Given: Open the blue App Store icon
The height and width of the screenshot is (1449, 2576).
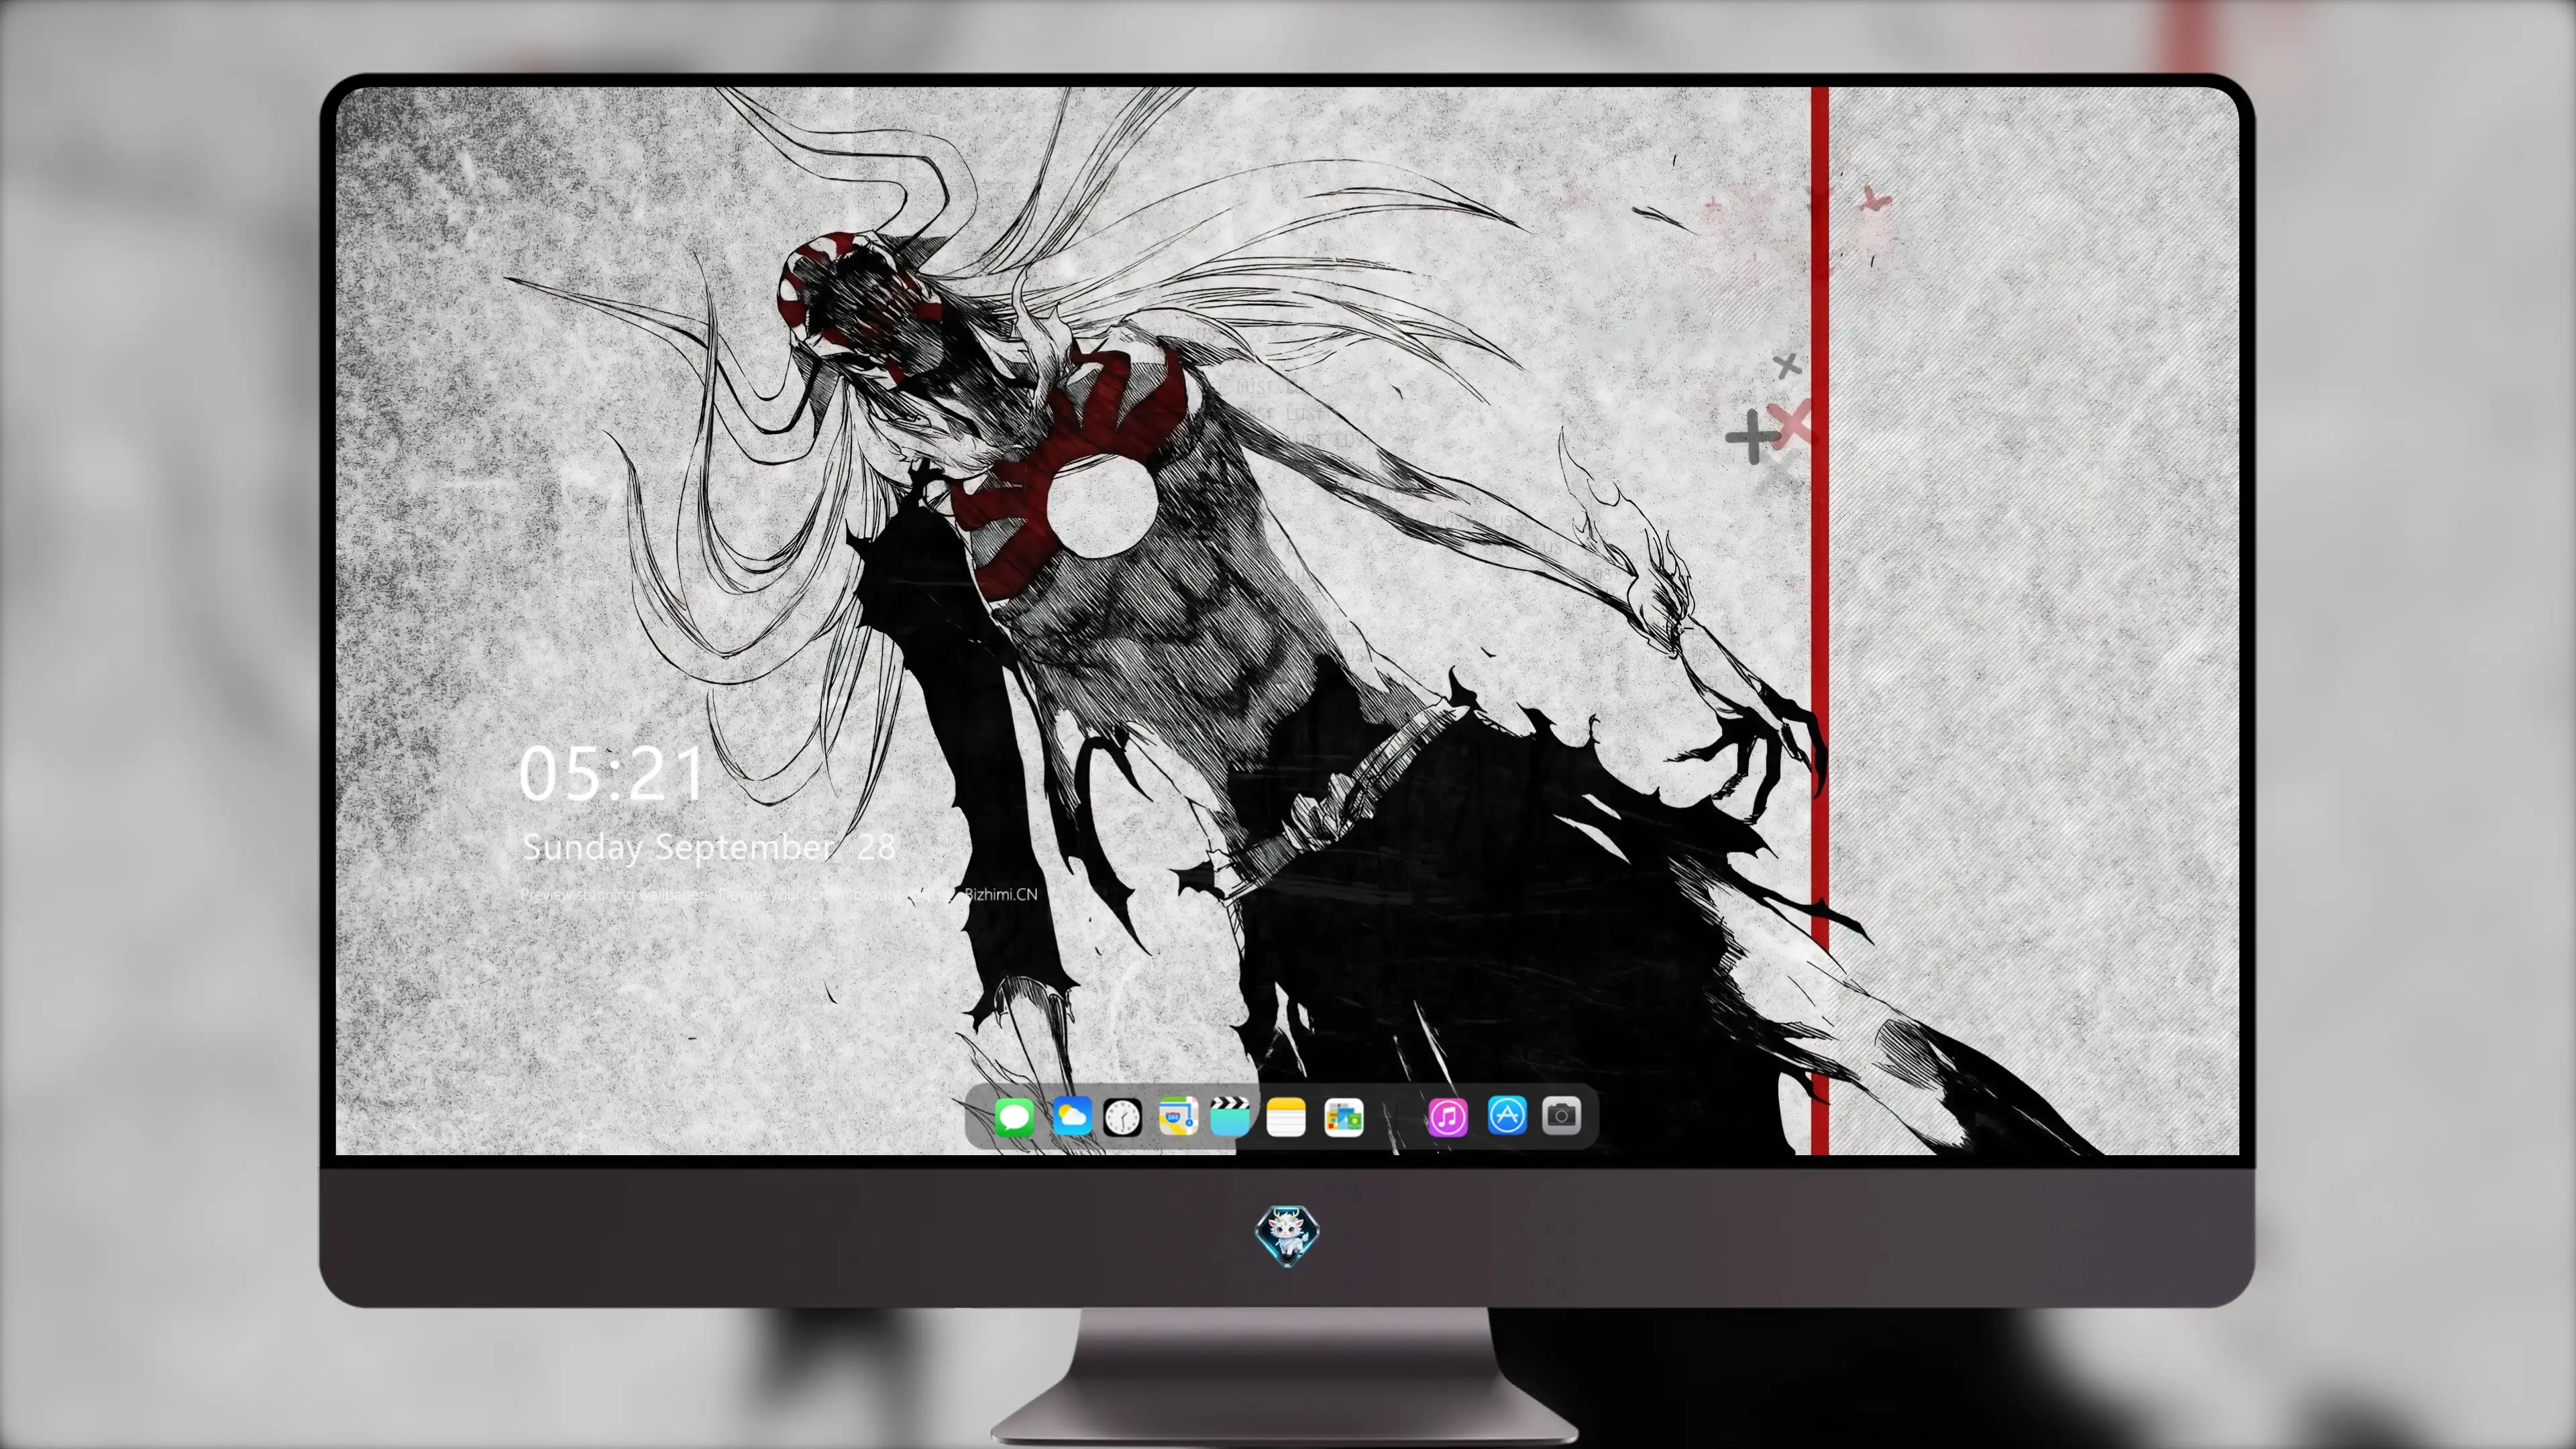Looking at the screenshot, I should pyautogui.click(x=1507, y=1115).
